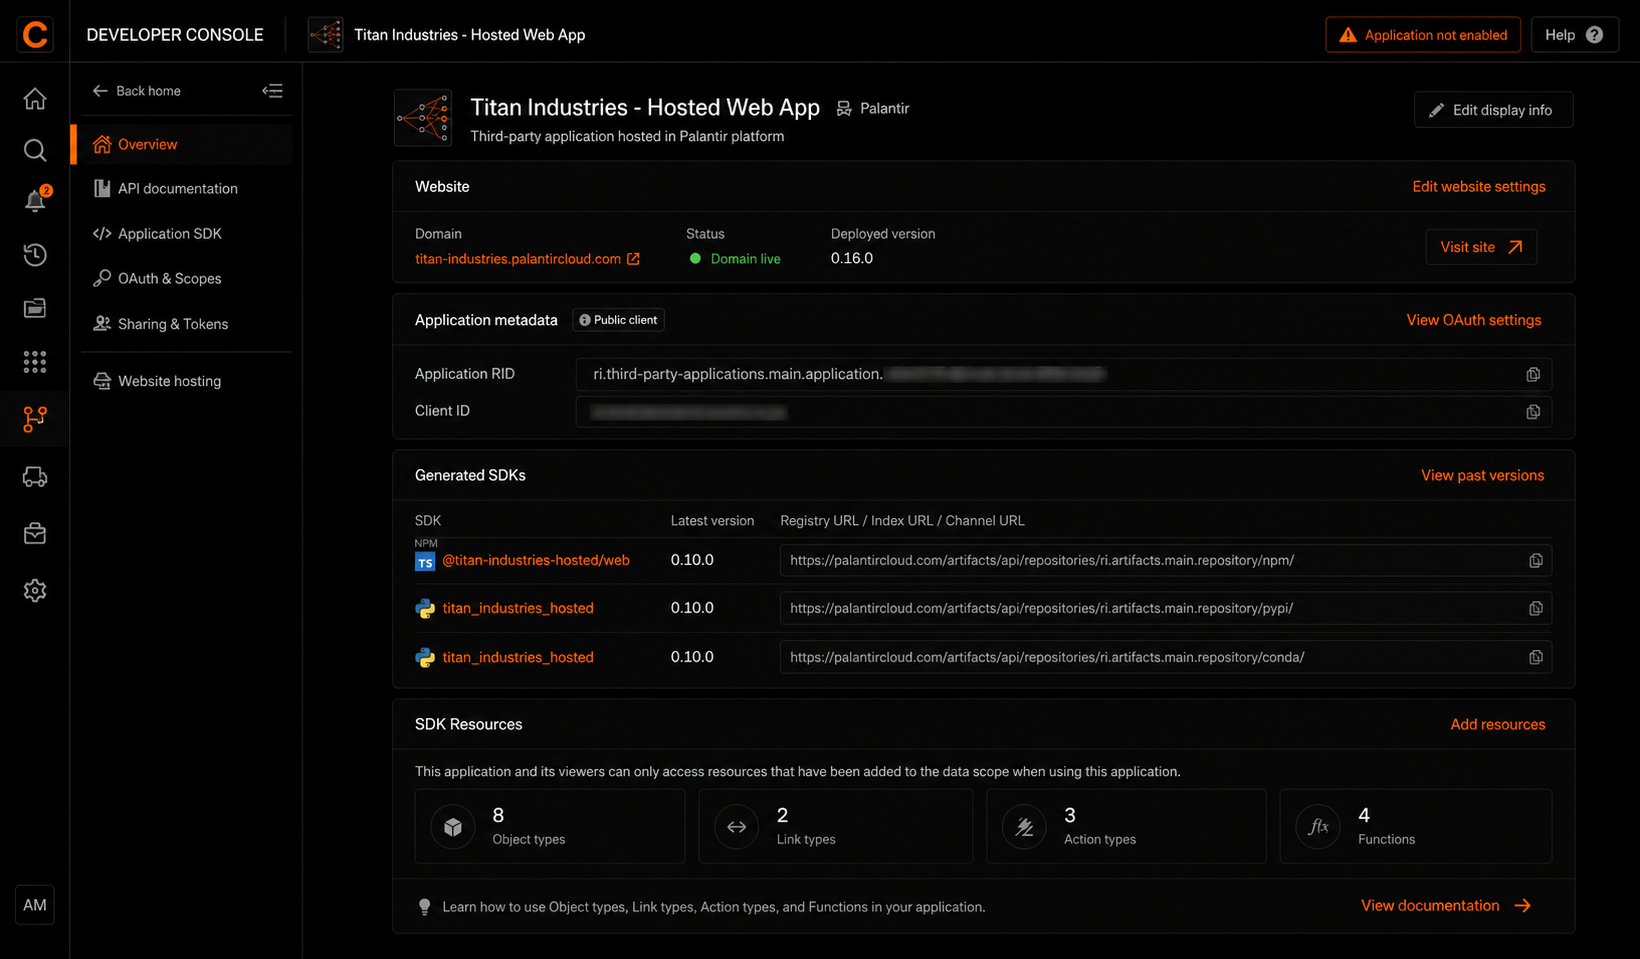
Task: Open the files folder icon in rail
Action: [x=35, y=308]
